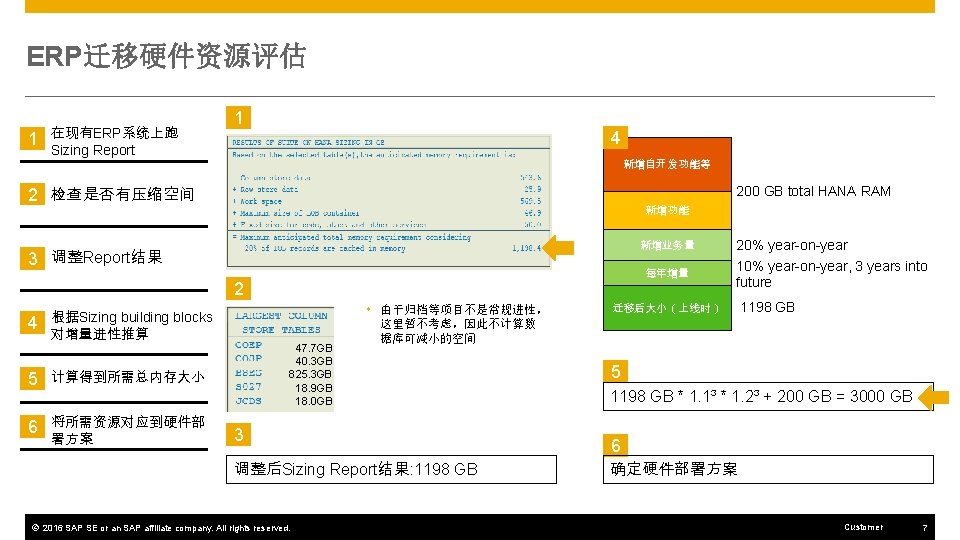This screenshot has width=960, height=540.
Task: Click the step "计算得到所需总内存大小"
Action: [x=128, y=377]
